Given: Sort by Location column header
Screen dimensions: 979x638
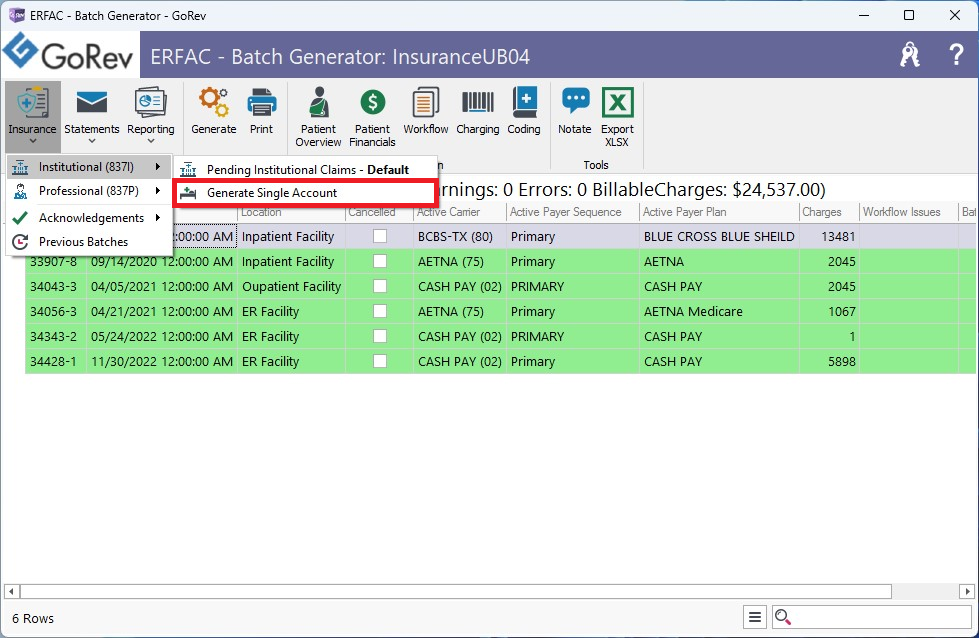Looking at the screenshot, I should 291,212.
